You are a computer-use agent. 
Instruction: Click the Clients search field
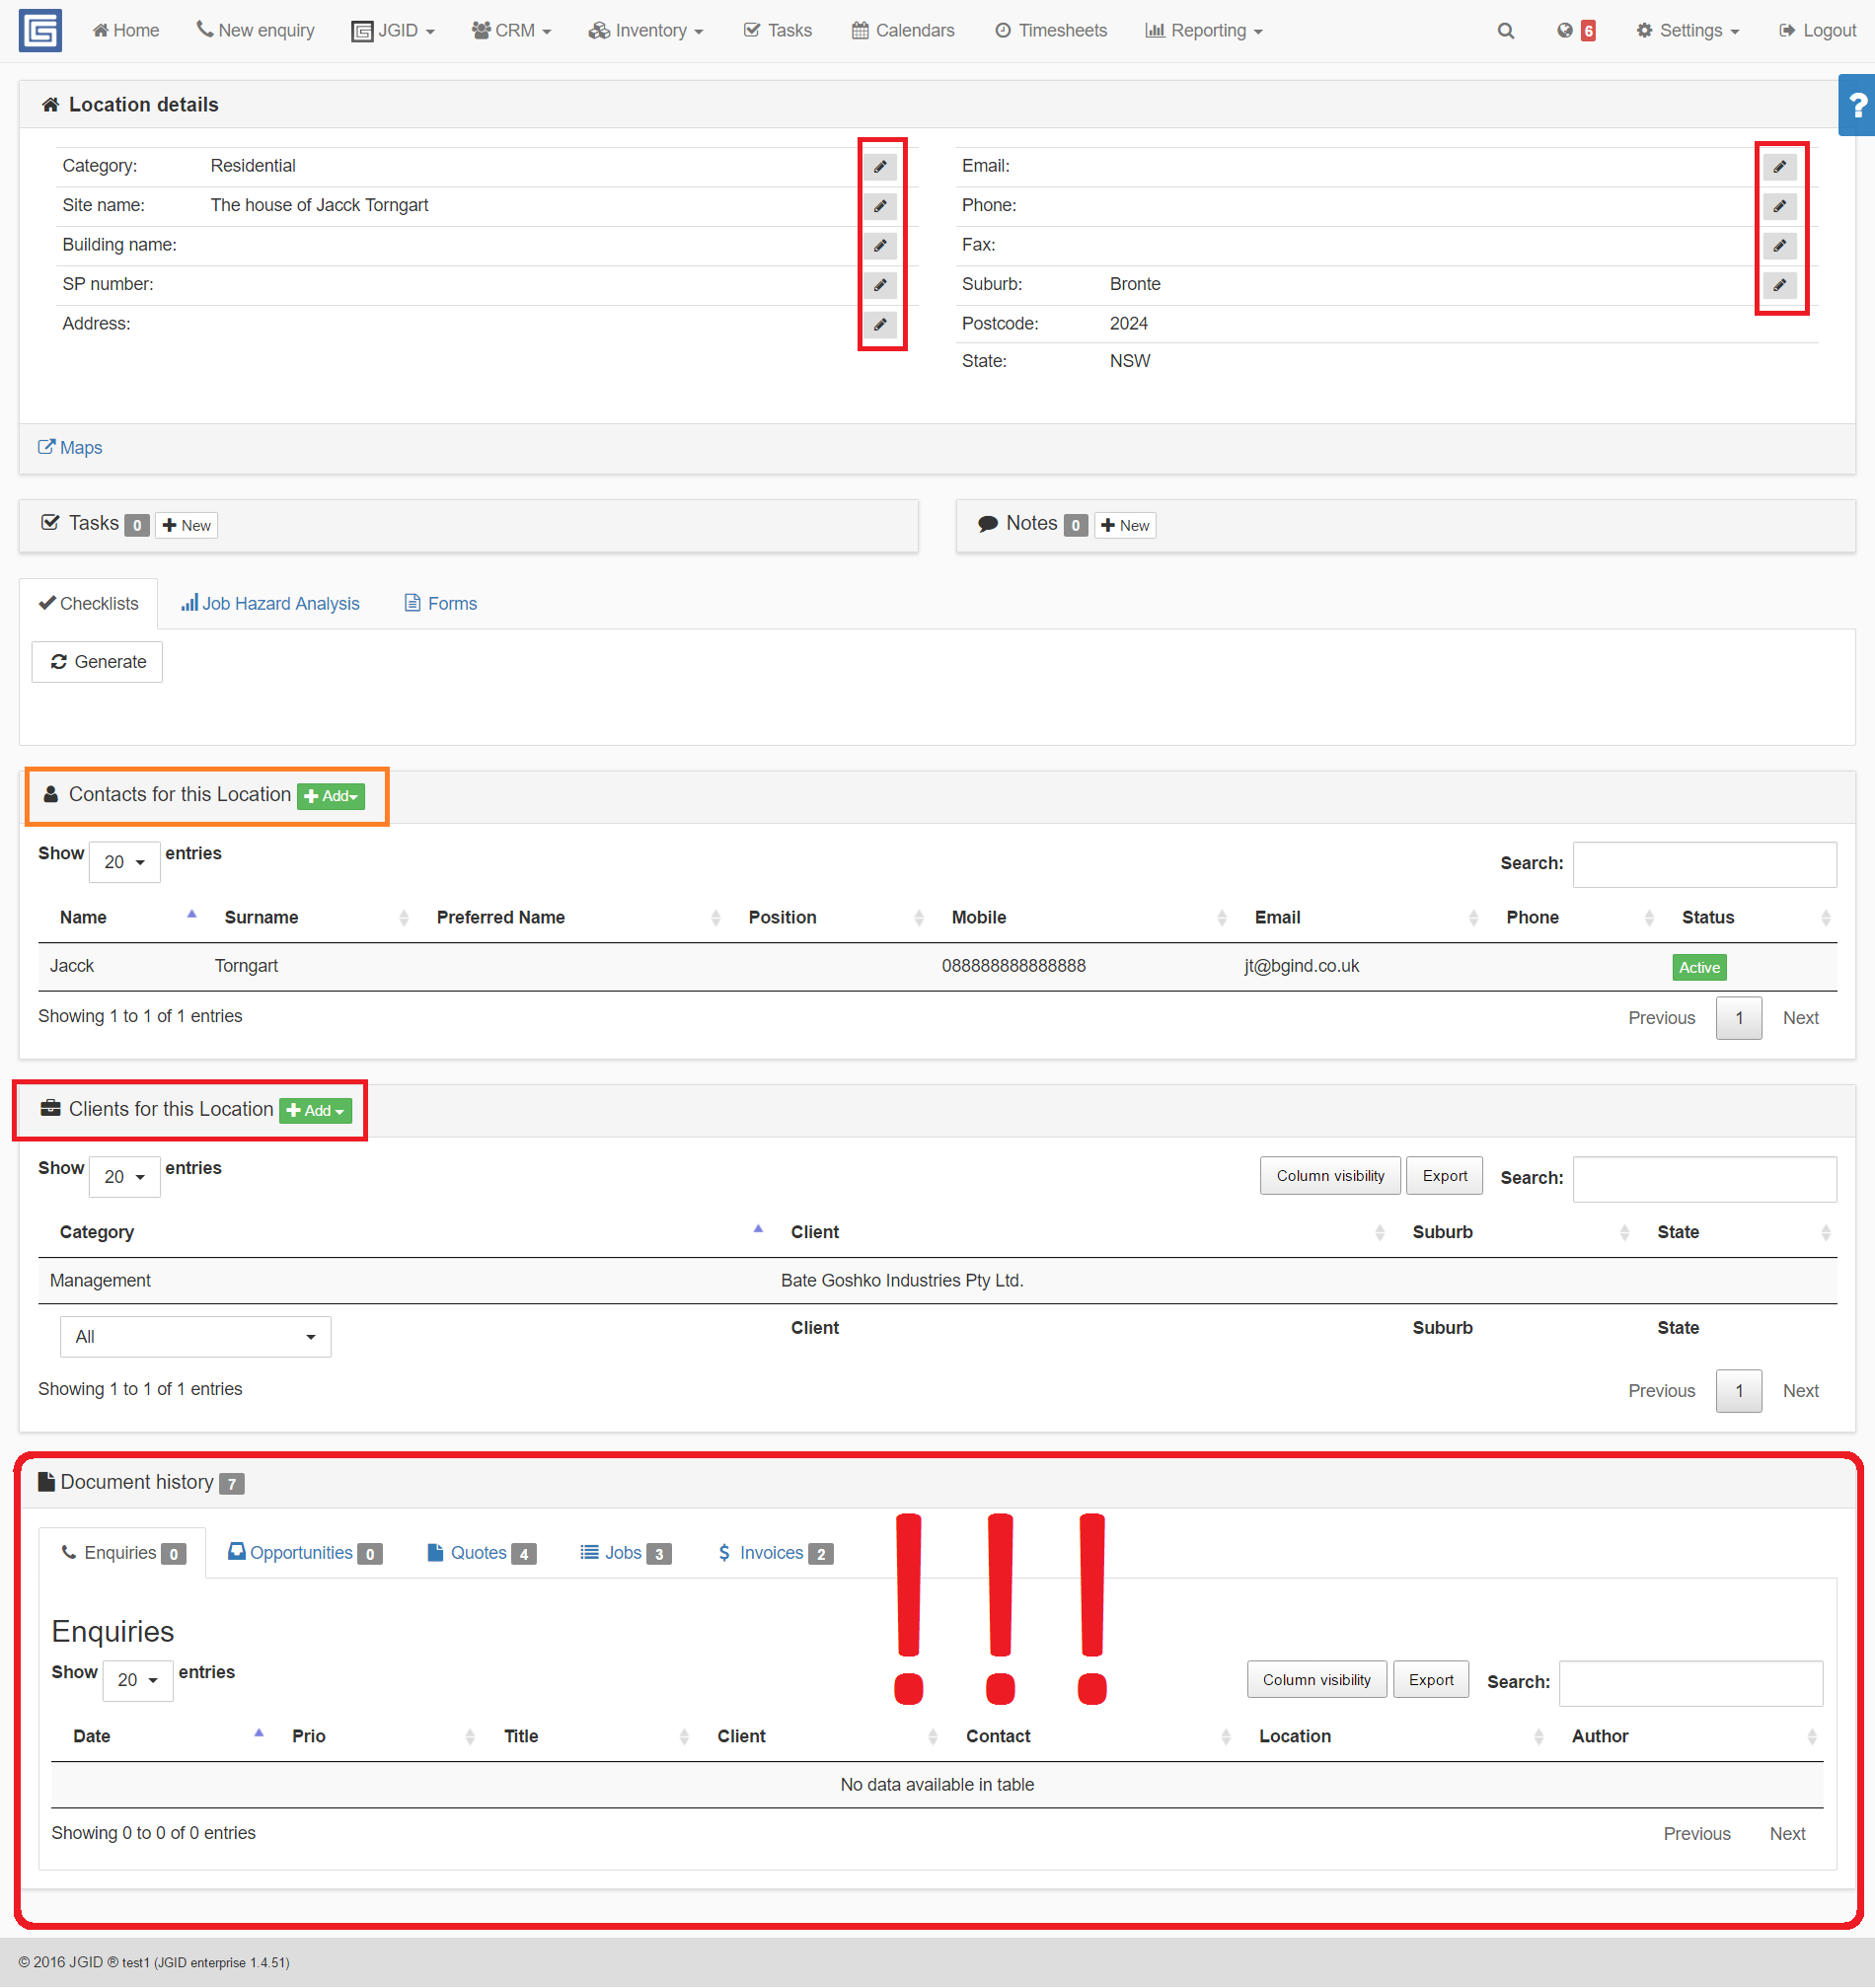[1705, 1180]
